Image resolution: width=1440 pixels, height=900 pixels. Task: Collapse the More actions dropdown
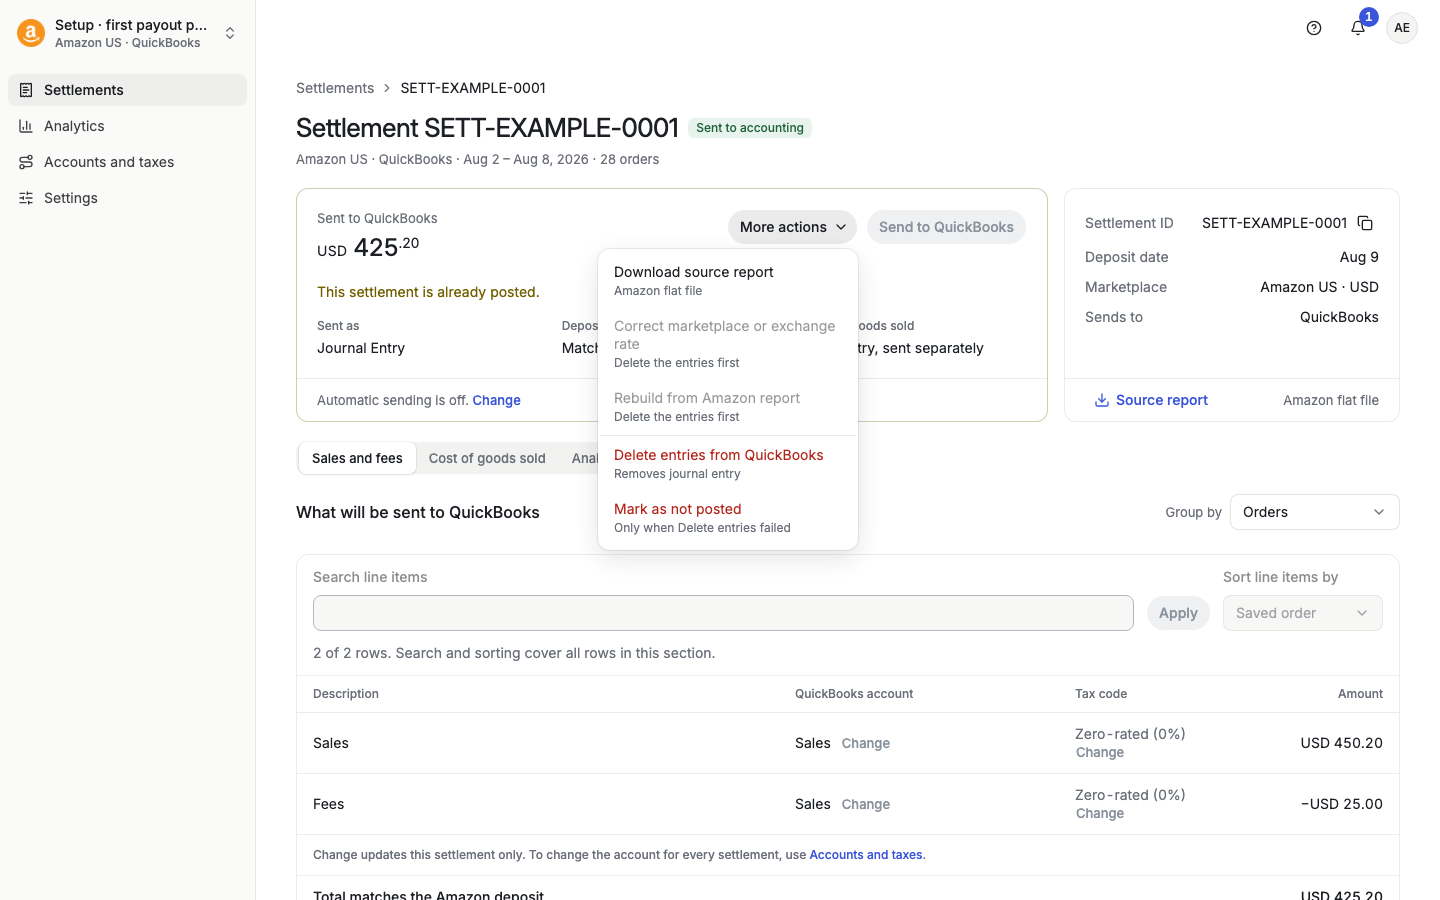(x=792, y=227)
